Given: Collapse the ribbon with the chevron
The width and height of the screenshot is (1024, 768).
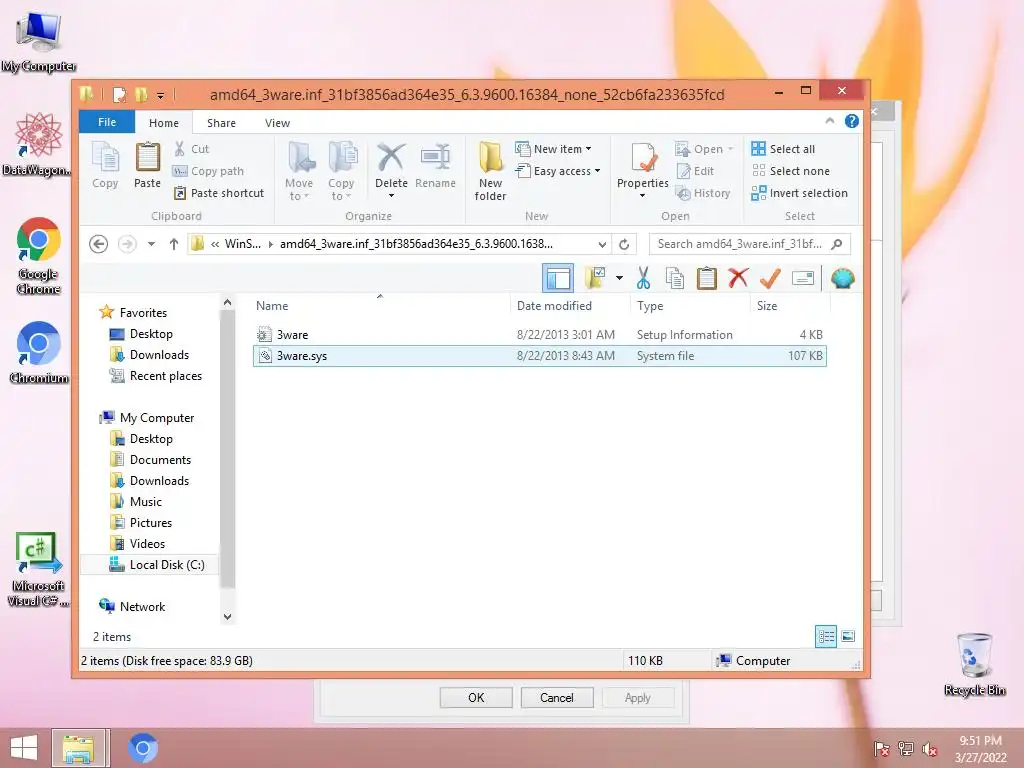Looking at the screenshot, I should tap(830, 121).
